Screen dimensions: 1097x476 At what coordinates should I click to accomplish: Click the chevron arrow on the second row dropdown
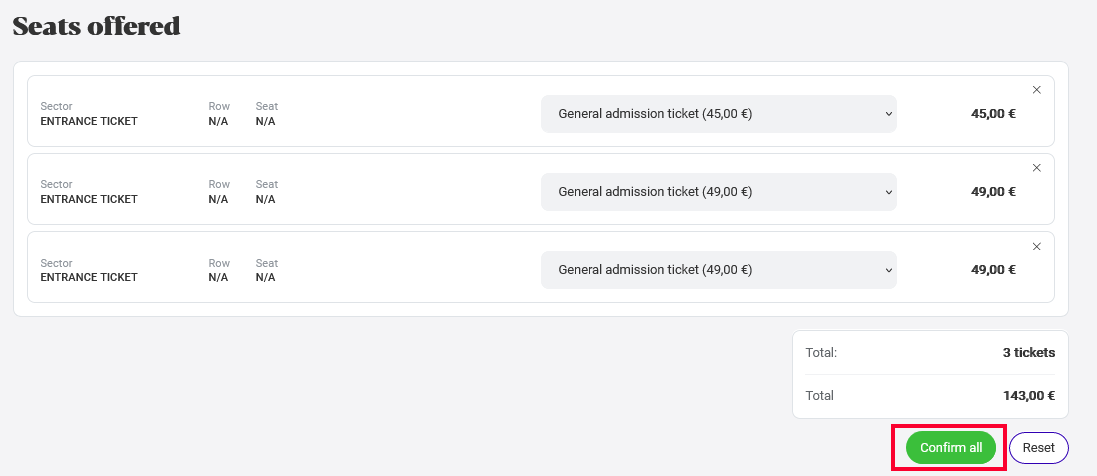[889, 192]
